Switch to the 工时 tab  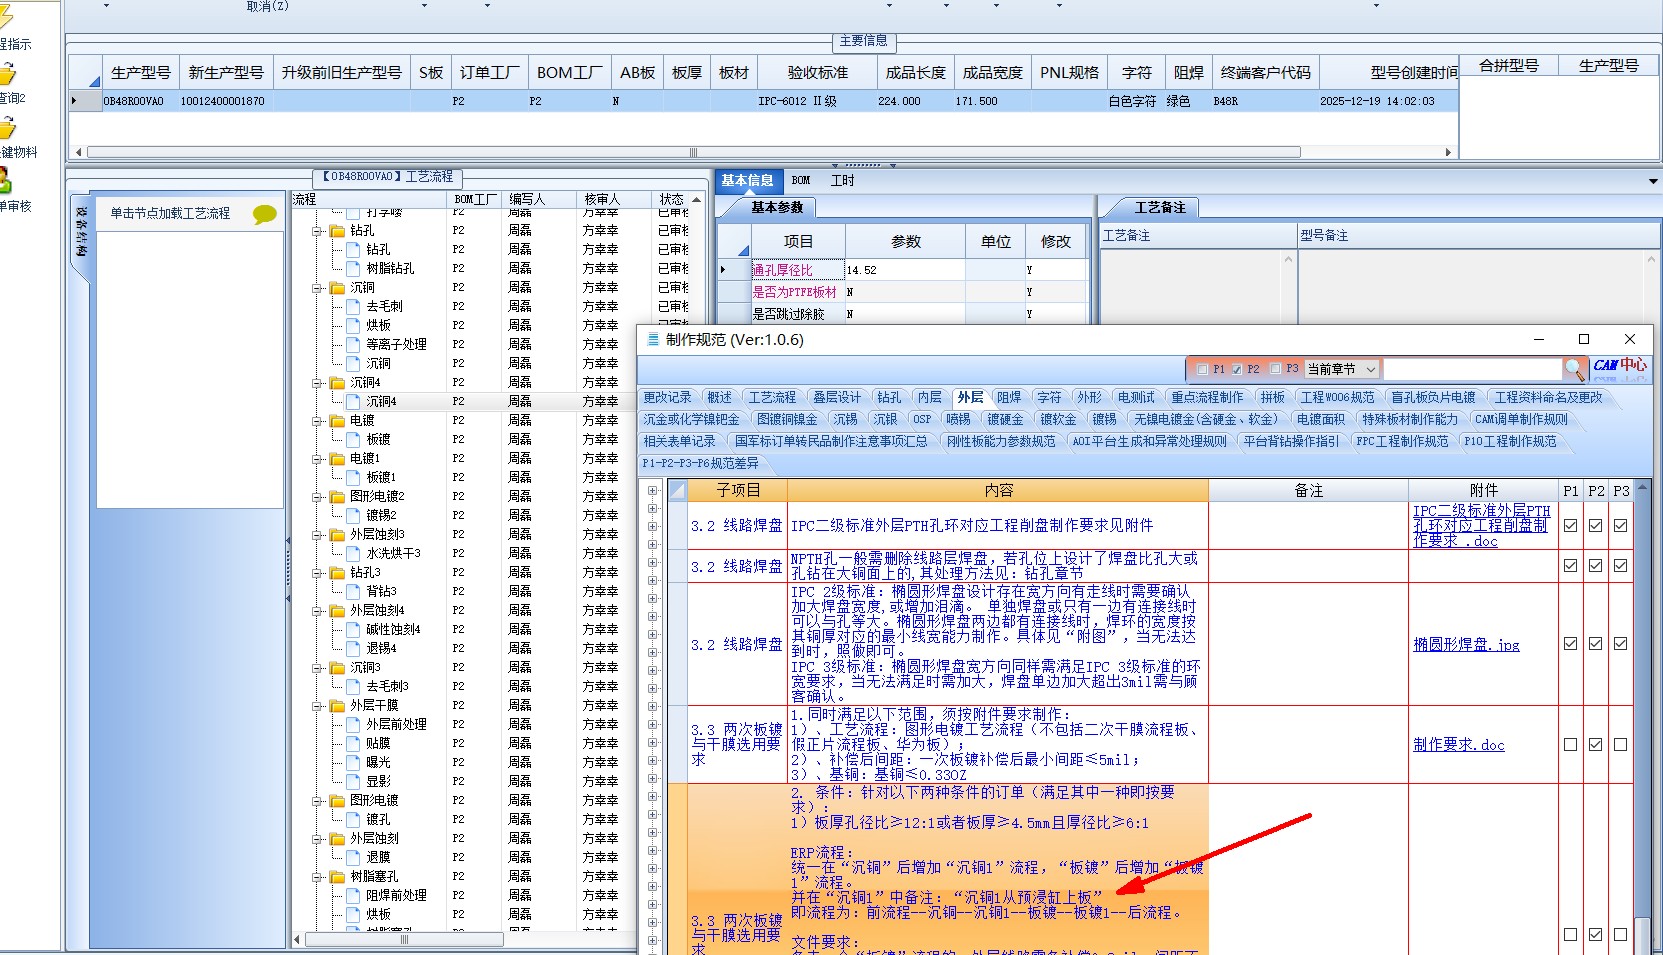point(843,181)
